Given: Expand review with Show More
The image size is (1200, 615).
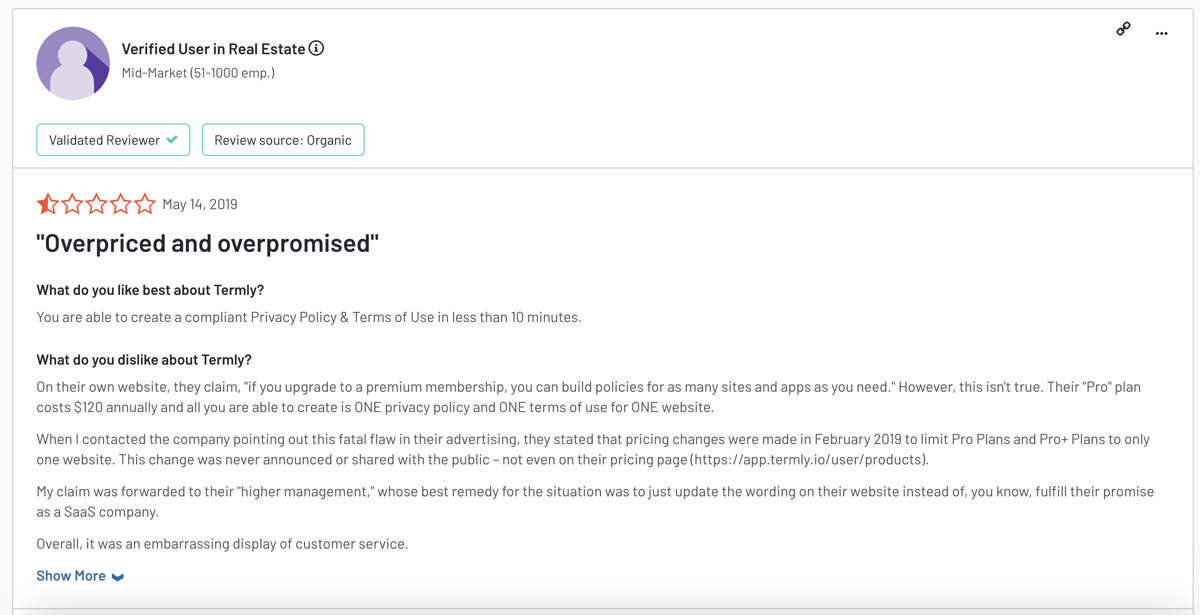Looking at the screenshot, I should click(71, 576).
